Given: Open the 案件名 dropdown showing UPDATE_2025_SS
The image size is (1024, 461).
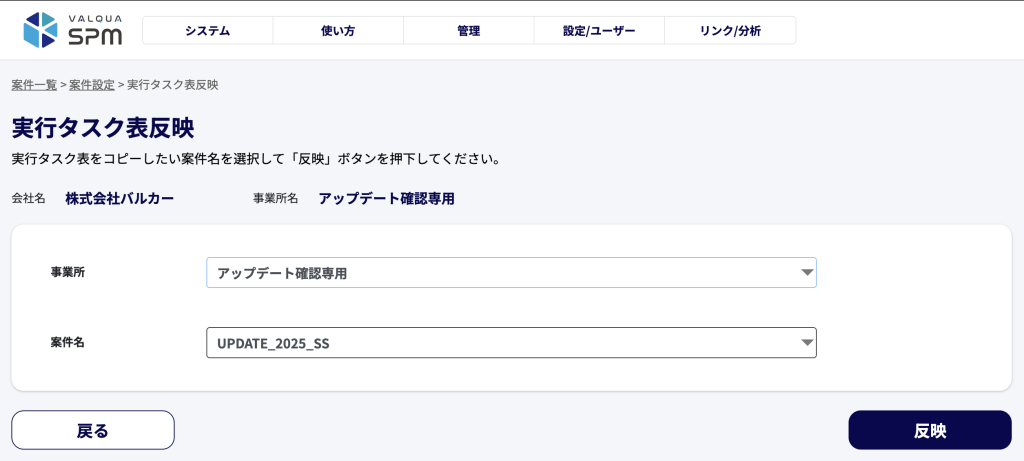Looking at the screenshot, I should [x=511, y=343].
